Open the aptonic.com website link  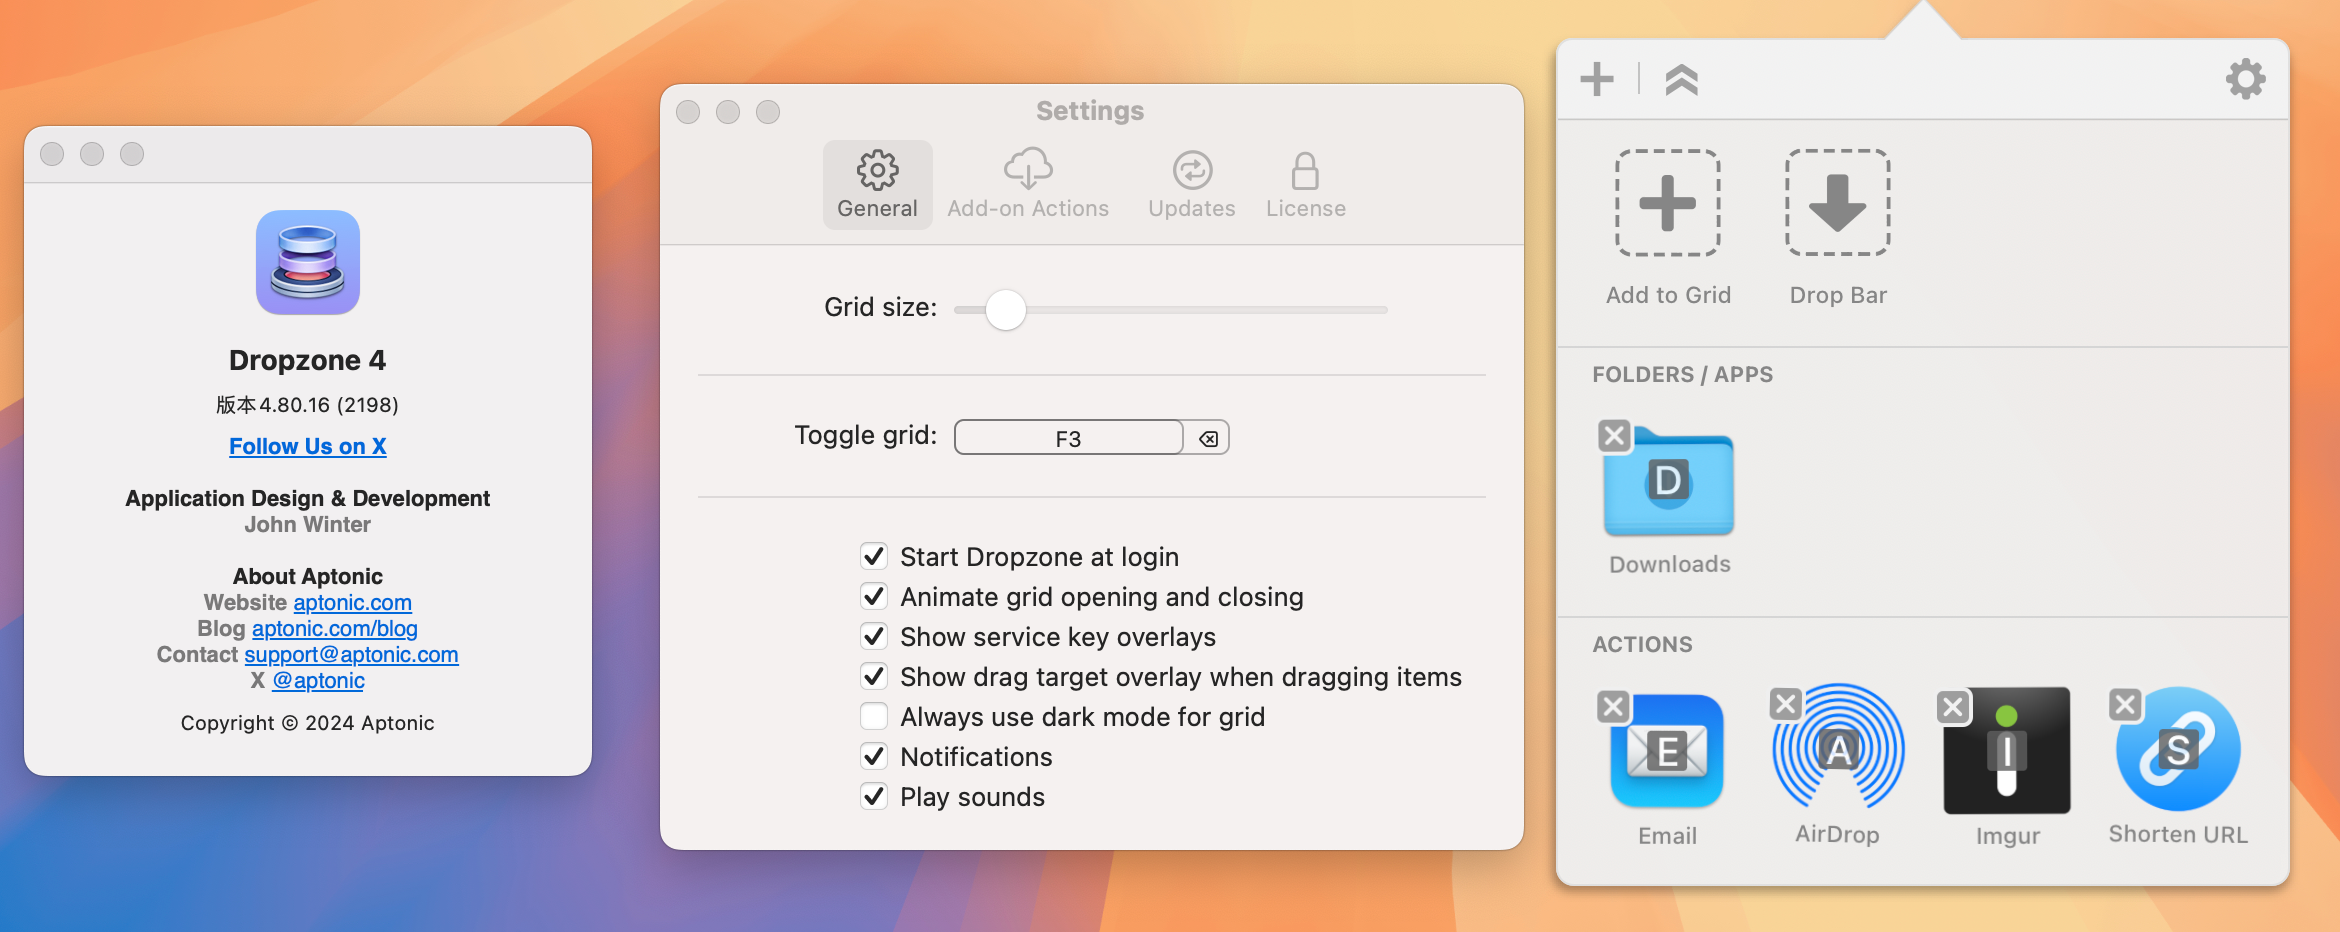click(352, 602)
